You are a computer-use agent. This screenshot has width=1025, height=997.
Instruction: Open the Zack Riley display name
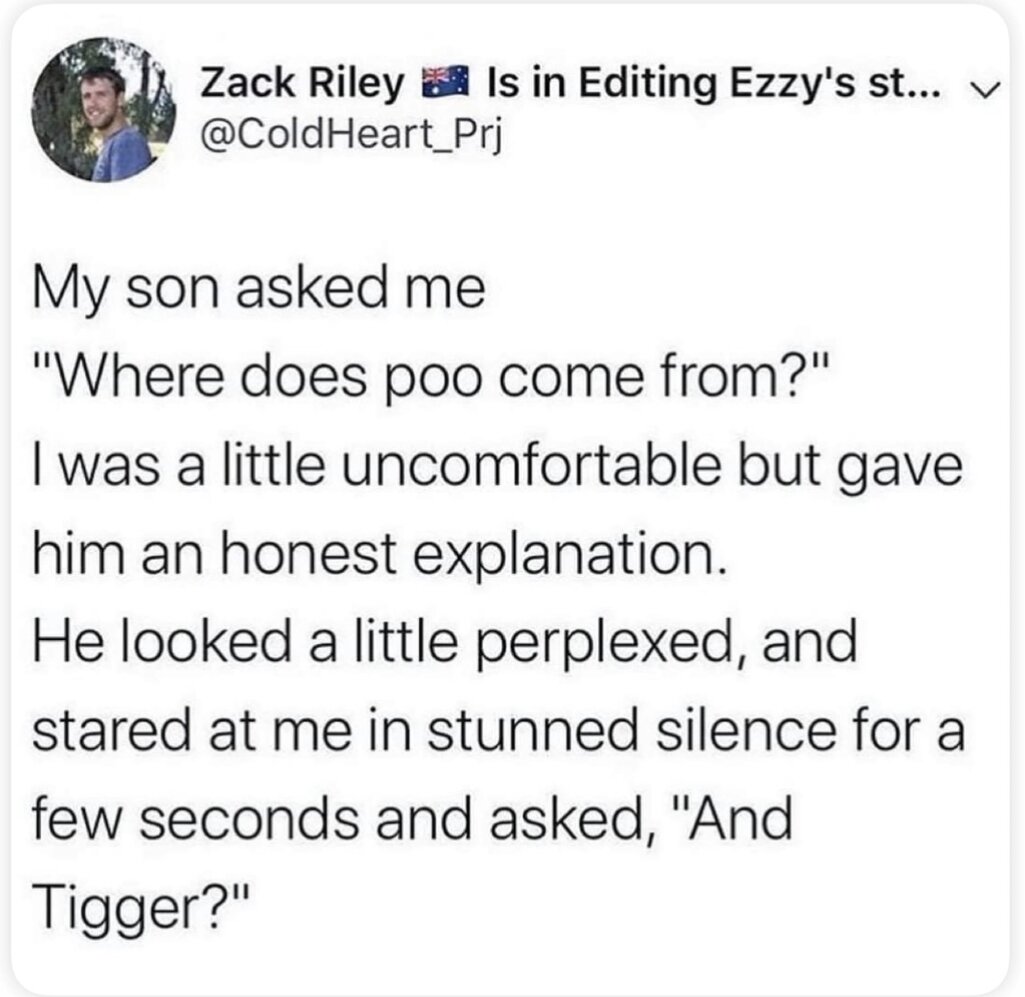pyautogui.click(x=302, y=86)
